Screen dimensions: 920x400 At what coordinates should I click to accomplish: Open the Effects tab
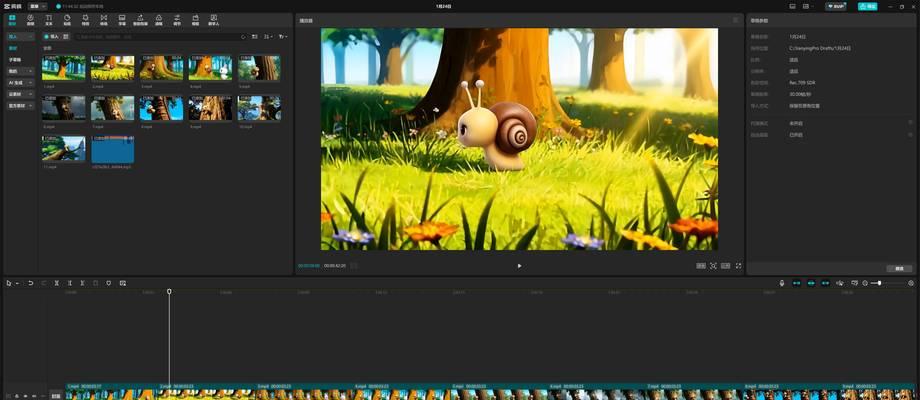pos(85,20)
